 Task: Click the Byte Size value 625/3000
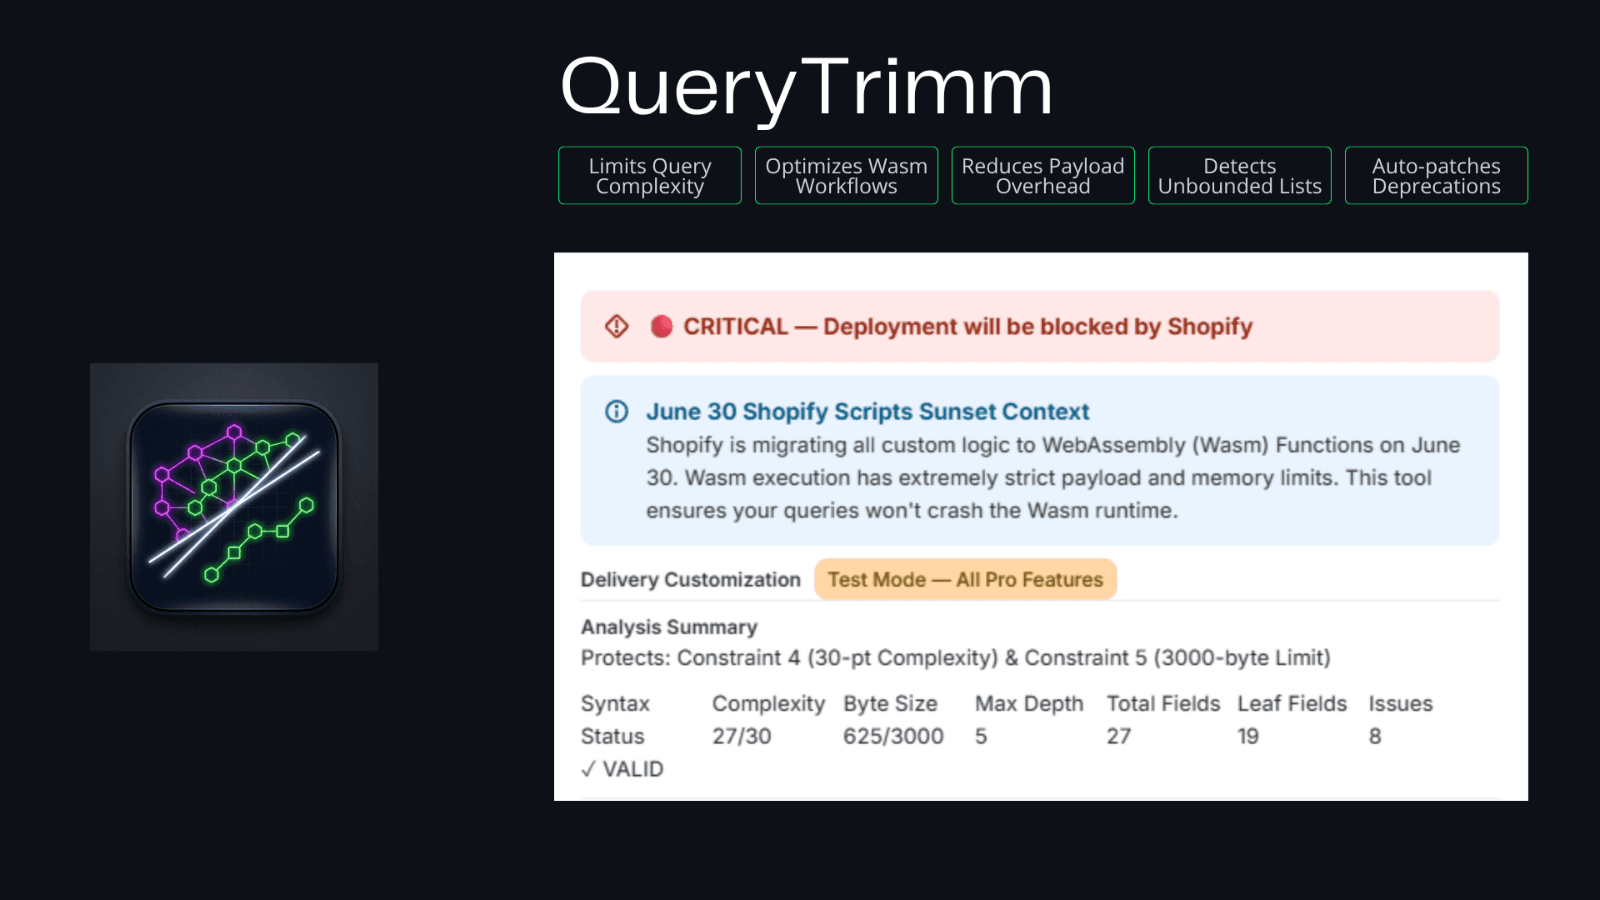[893, 736]
